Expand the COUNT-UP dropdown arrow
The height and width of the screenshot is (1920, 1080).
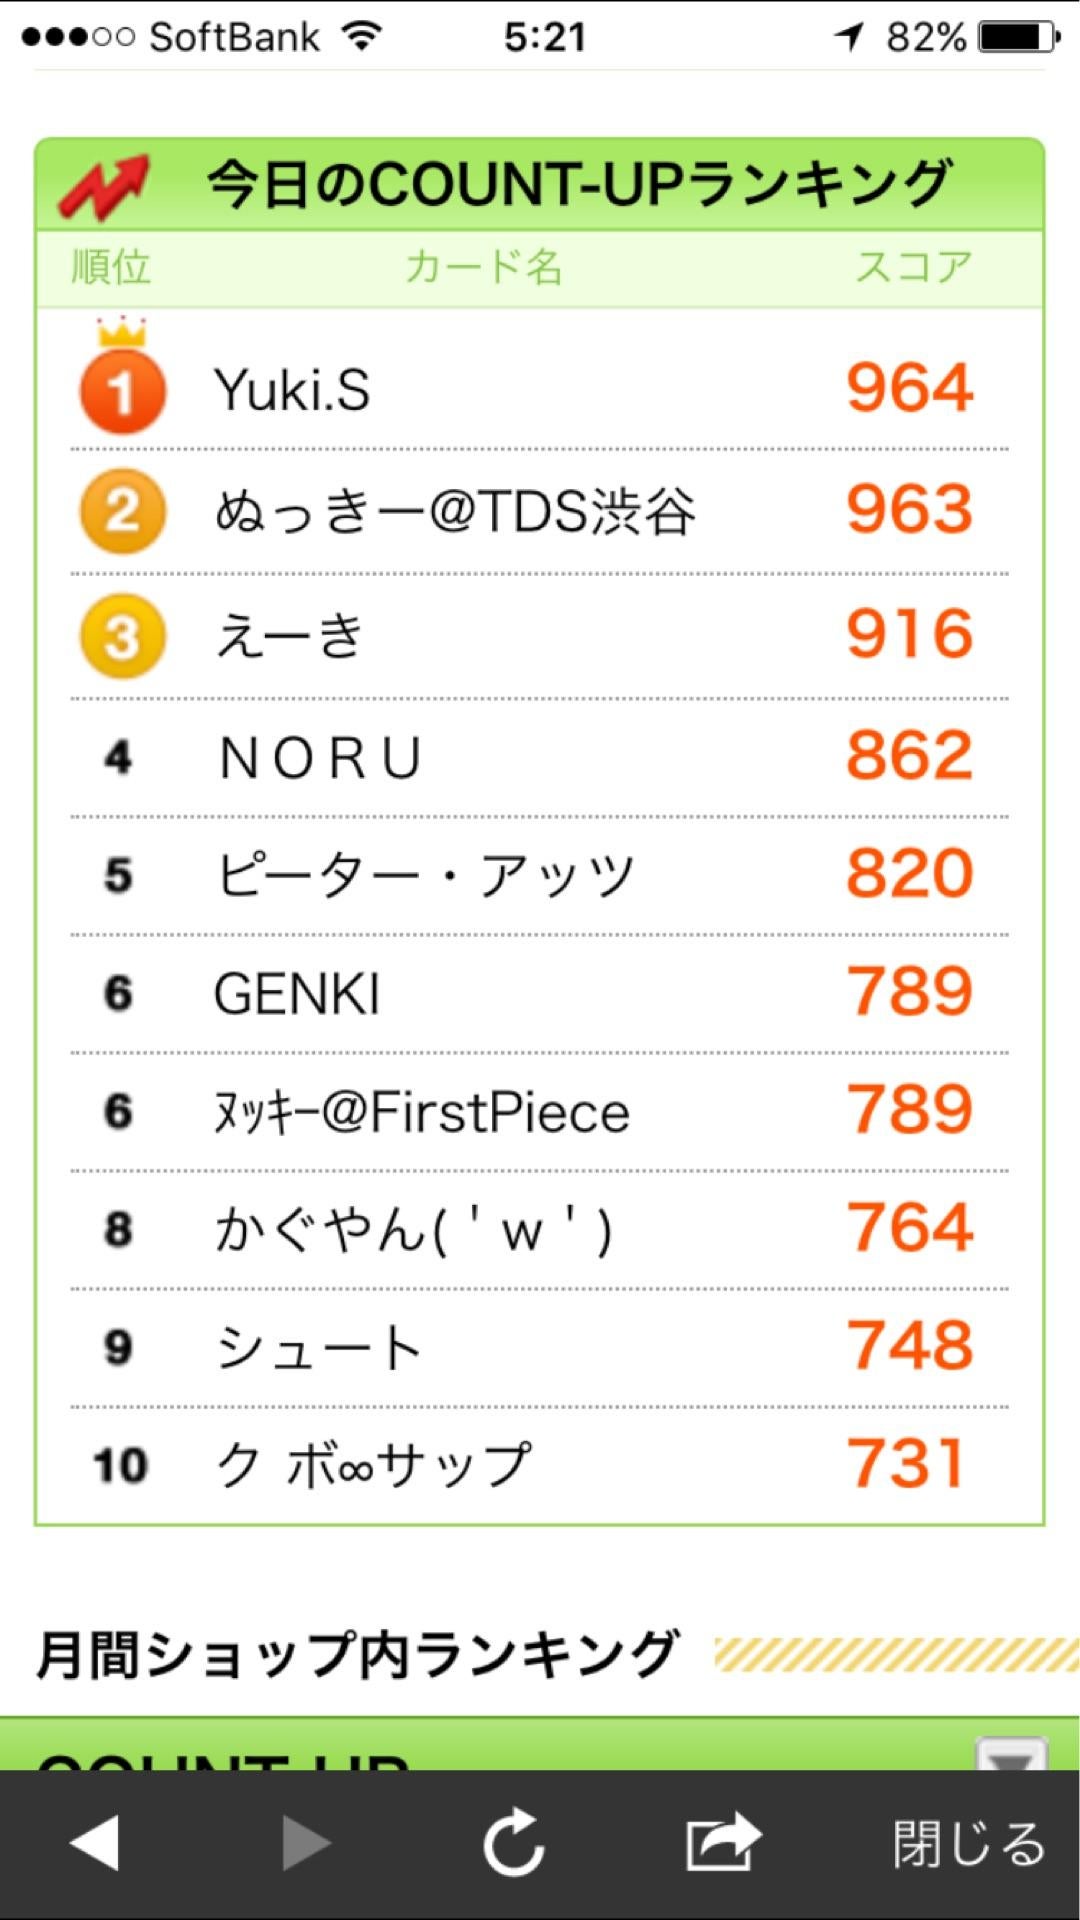[x=1010, y=1755]
